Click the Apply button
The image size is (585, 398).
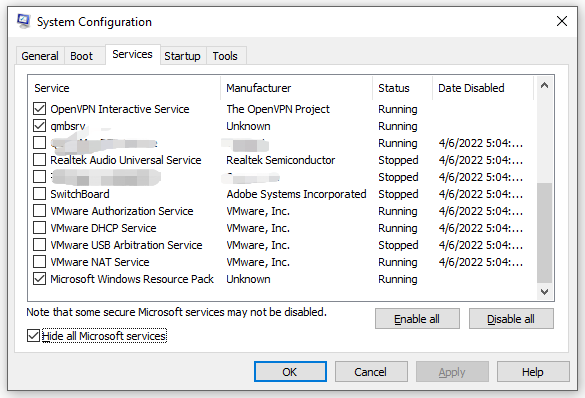(452, 372)
